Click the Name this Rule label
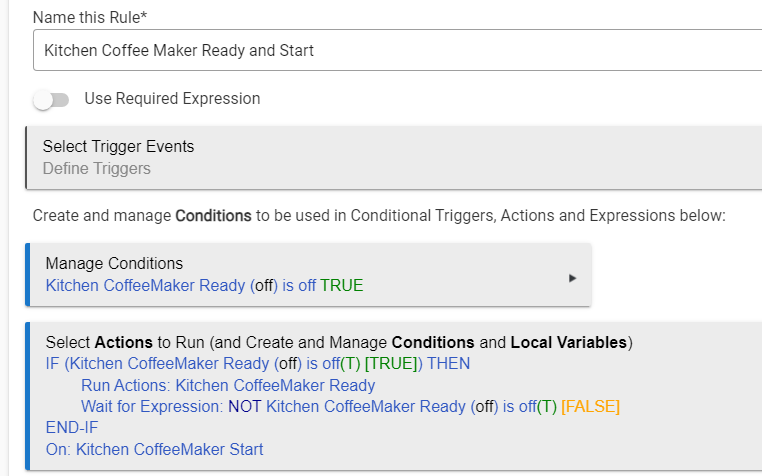Image resolution: width=762 pixels, height=476 pixels. coord(90,18)
